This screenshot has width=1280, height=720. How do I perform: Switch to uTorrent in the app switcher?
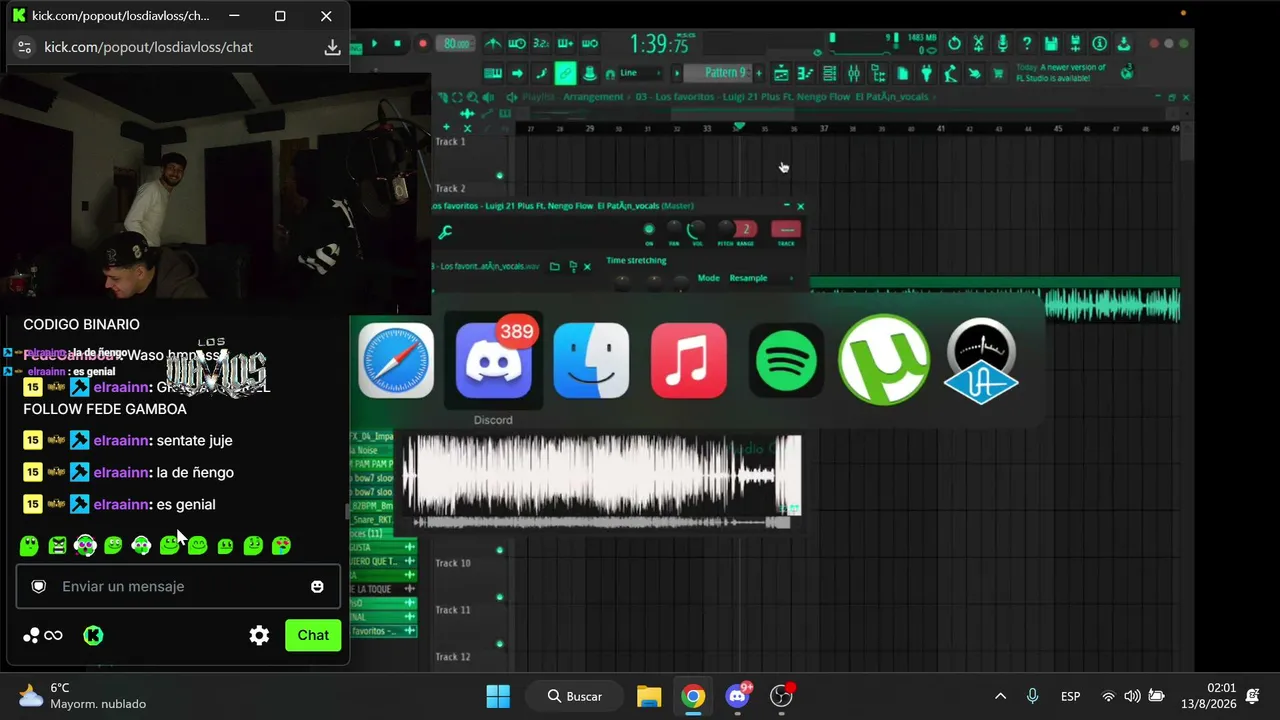tap(884, 360)
